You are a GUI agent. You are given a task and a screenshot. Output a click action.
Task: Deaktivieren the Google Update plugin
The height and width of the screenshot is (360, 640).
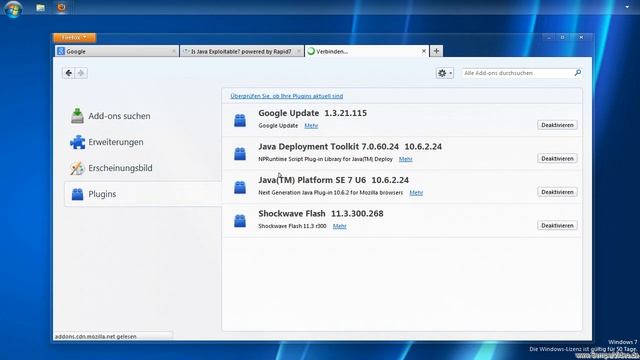click(x=557, y=125)
